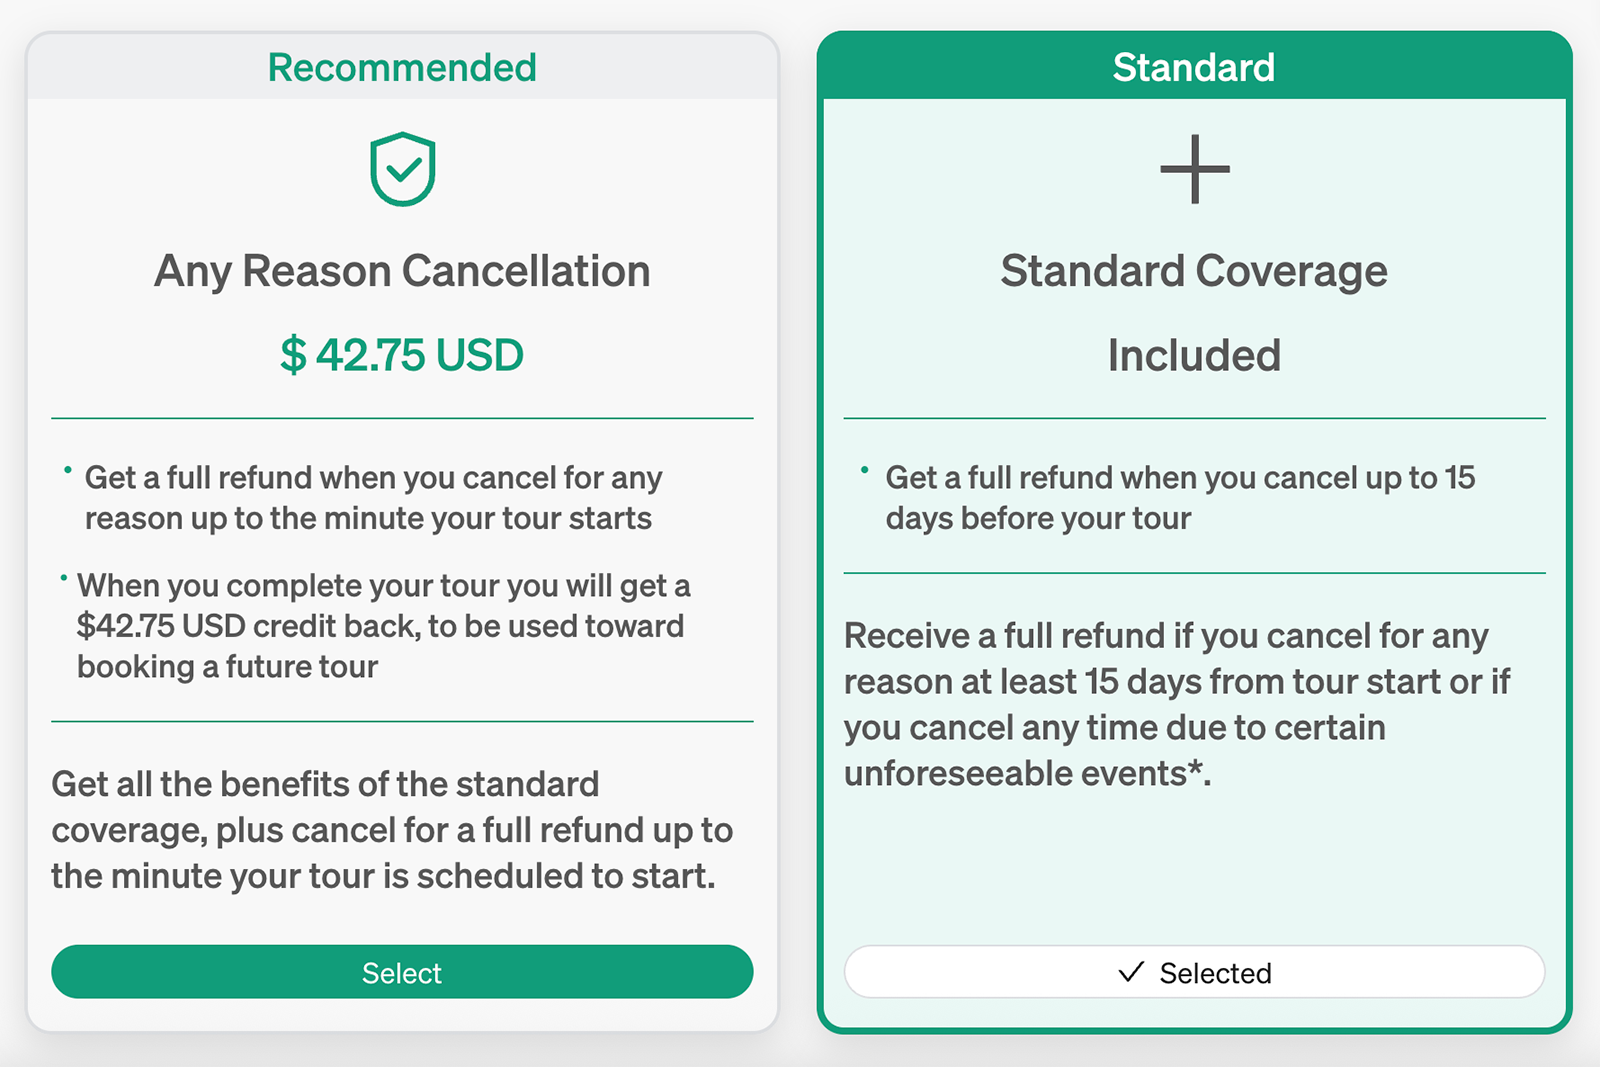
Task: Click the green bullet dot in Standard card
Action: click(x=864, y=469)
